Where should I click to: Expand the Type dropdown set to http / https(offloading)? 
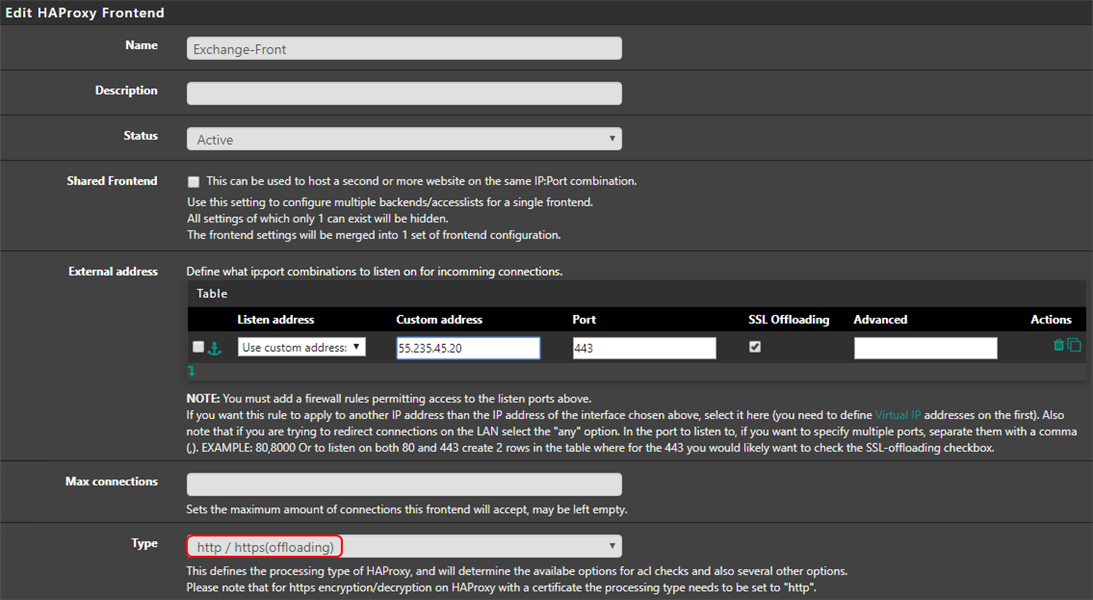(x=404, y=546)
